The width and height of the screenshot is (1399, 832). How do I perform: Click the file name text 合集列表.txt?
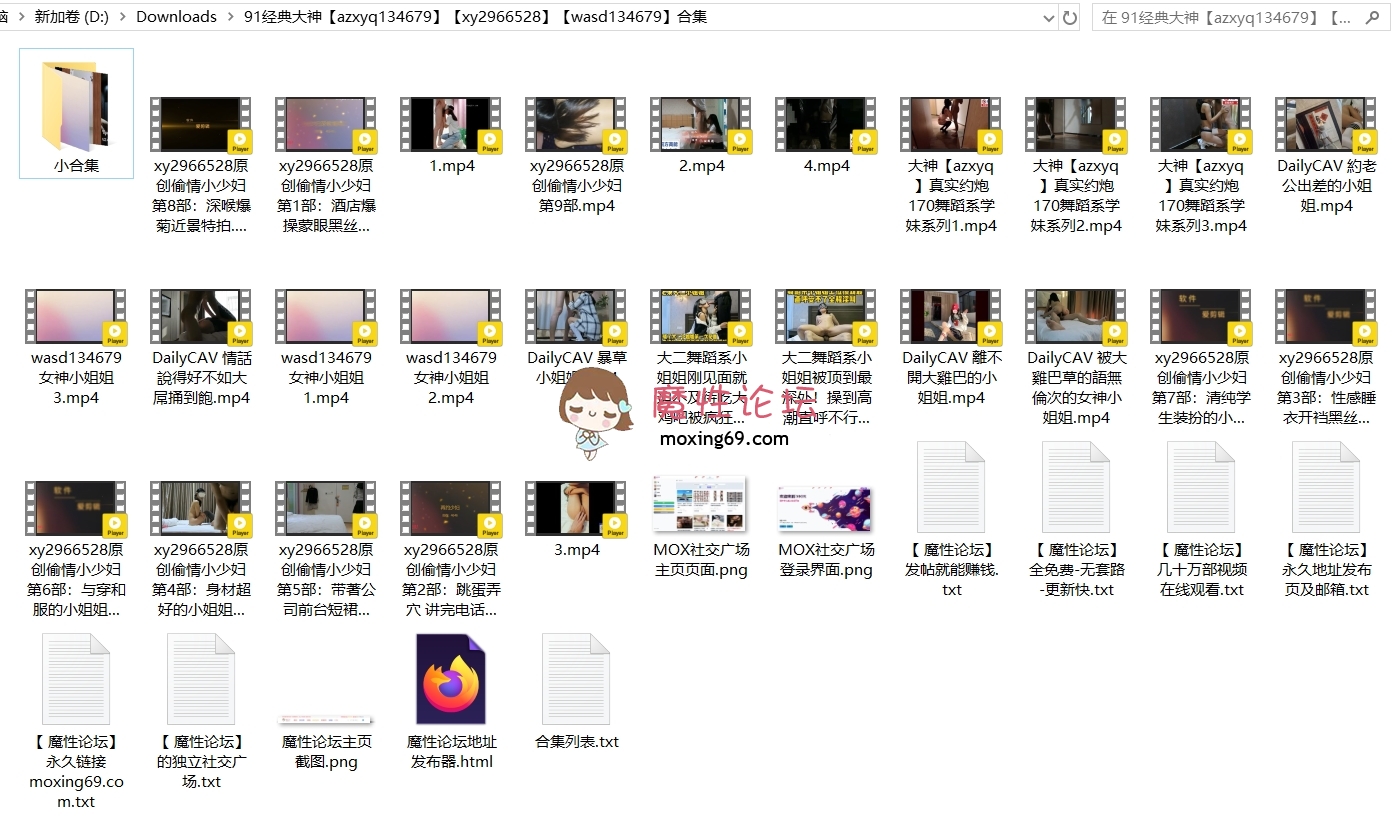(577, 742)
